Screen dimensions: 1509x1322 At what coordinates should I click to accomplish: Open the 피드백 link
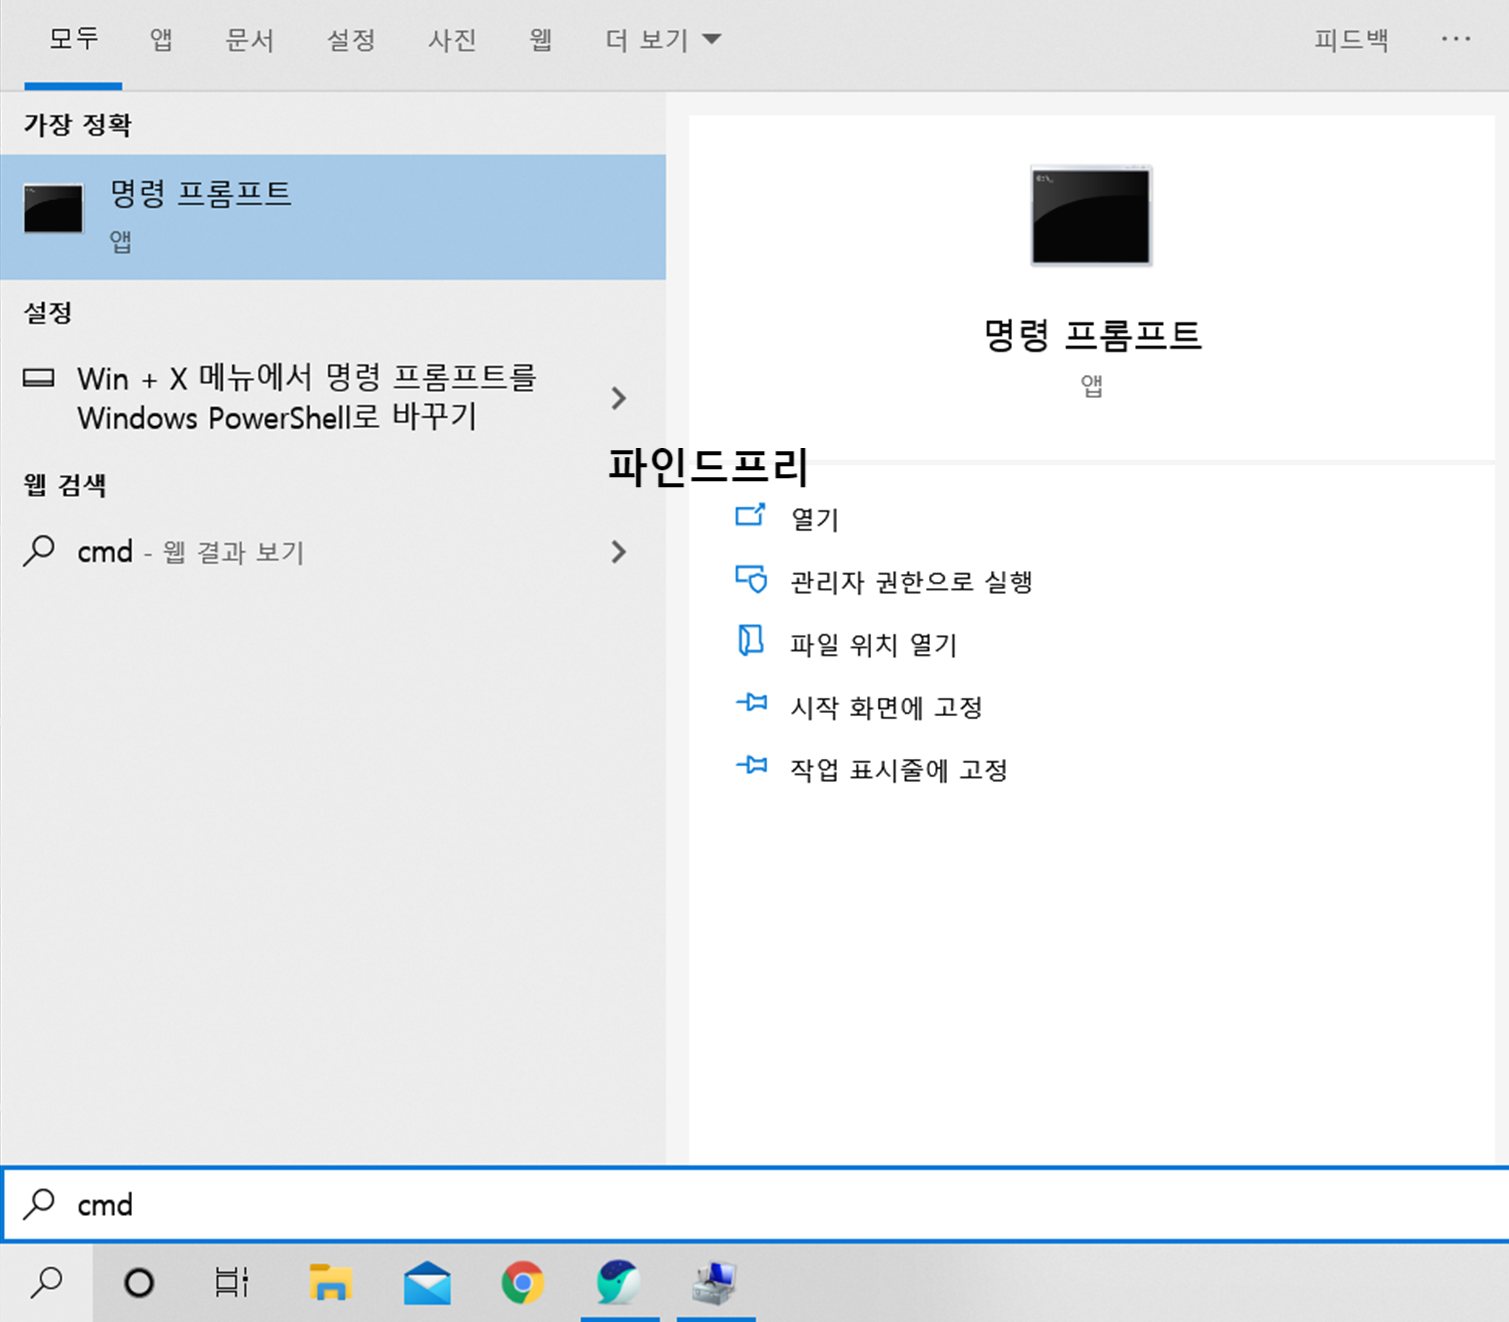click(x=1351, y=40)
